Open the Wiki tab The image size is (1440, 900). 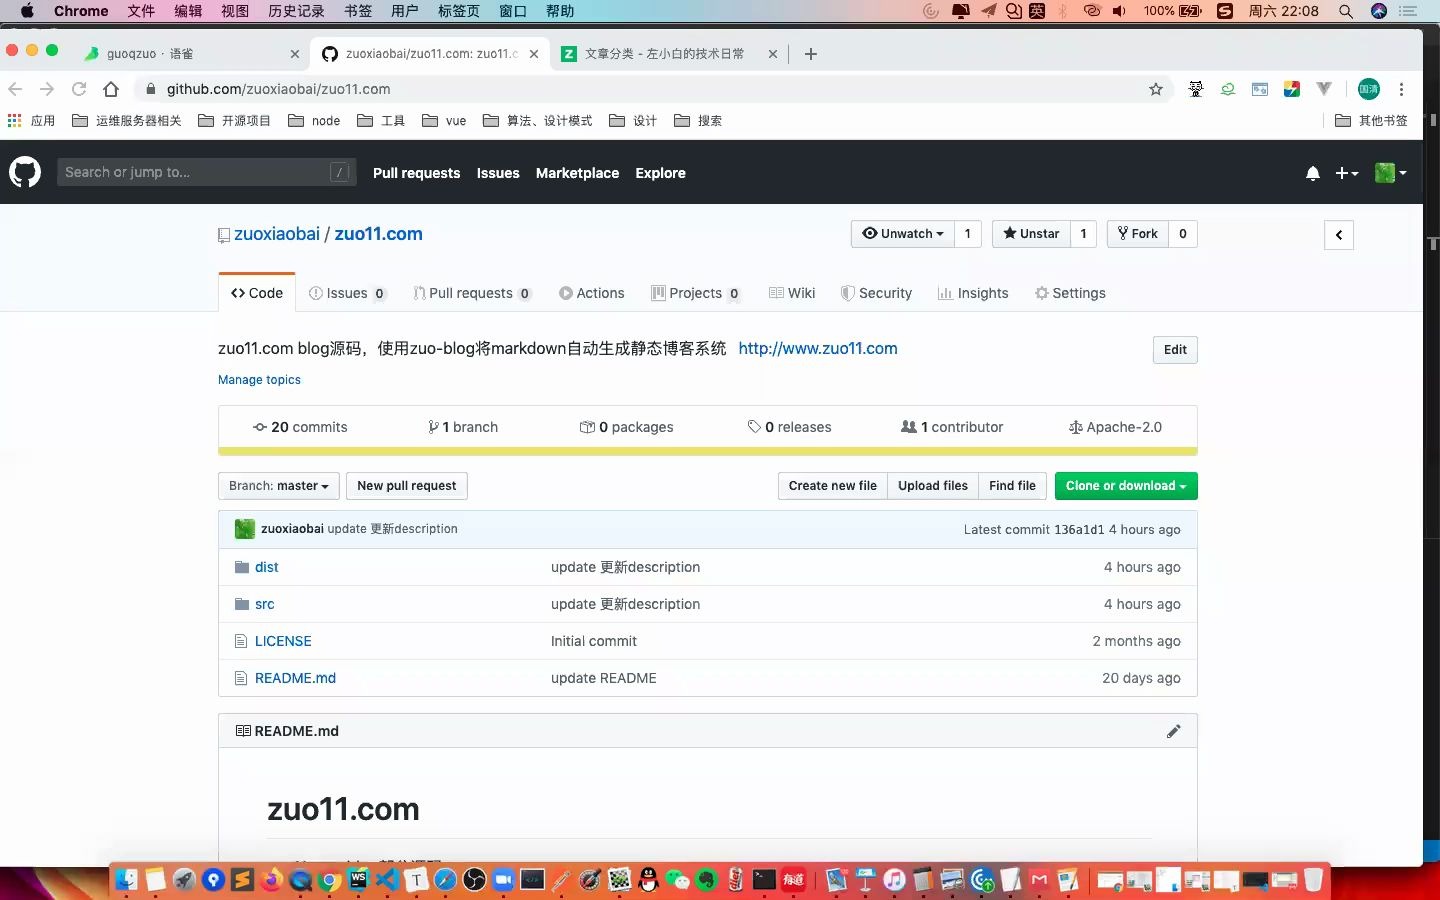point(792,293)
